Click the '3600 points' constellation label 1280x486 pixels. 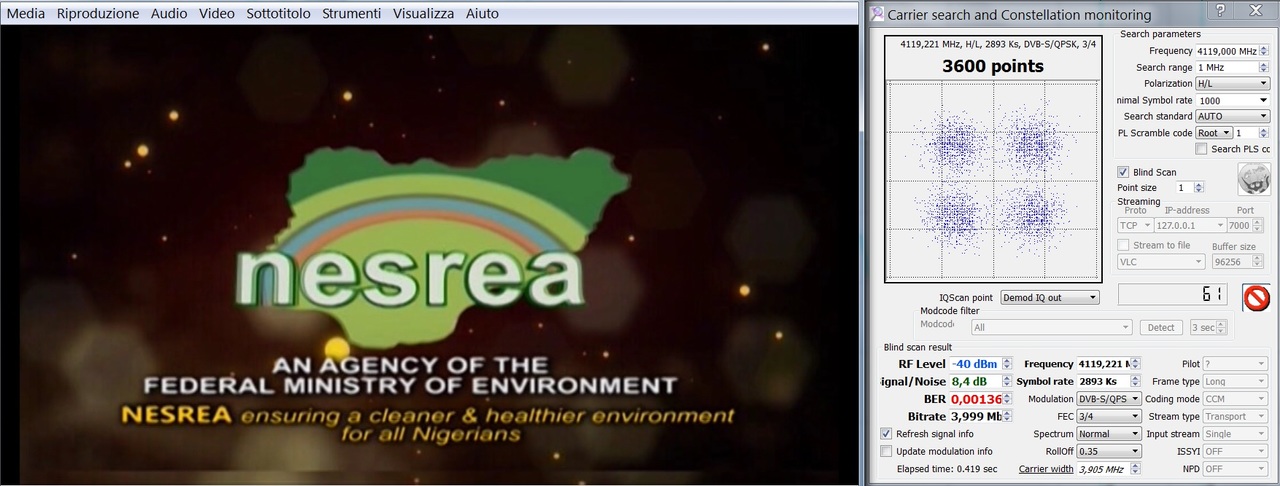pyautogui.click(x=993, y=67)
